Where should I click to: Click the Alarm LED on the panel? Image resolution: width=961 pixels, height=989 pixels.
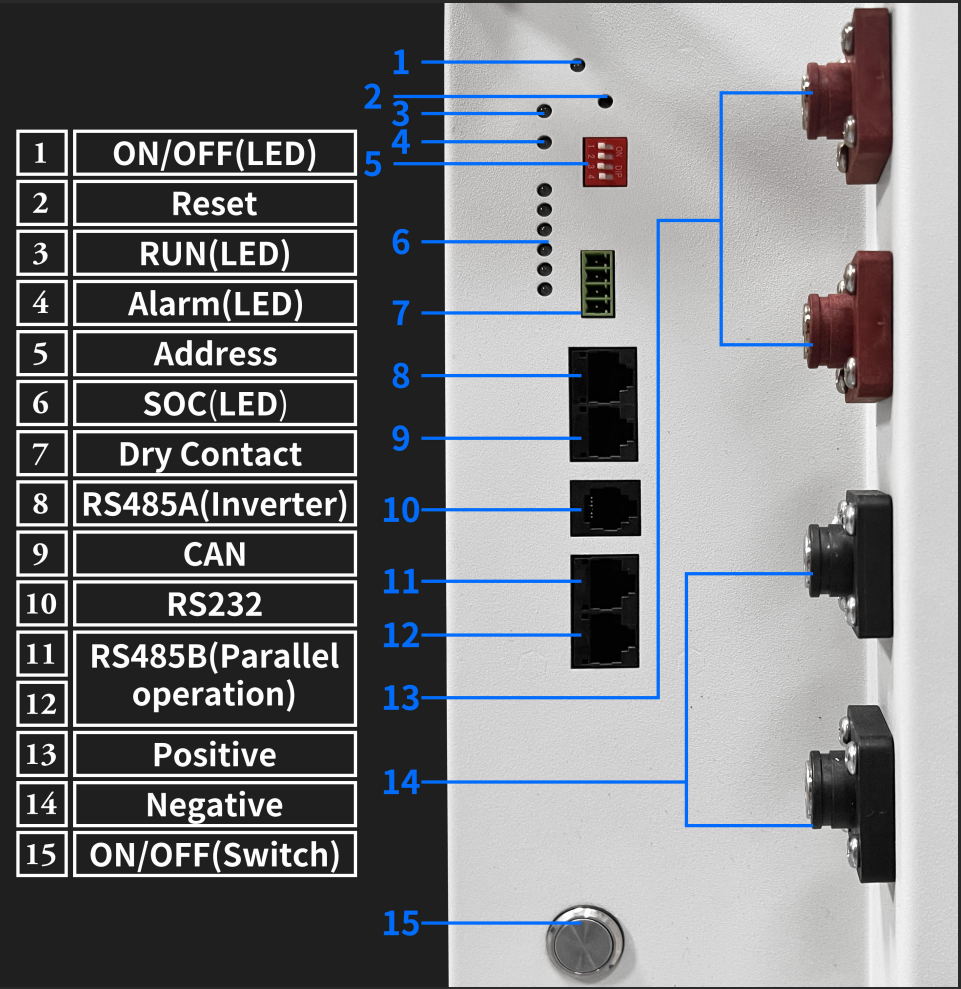pos(544,143)
